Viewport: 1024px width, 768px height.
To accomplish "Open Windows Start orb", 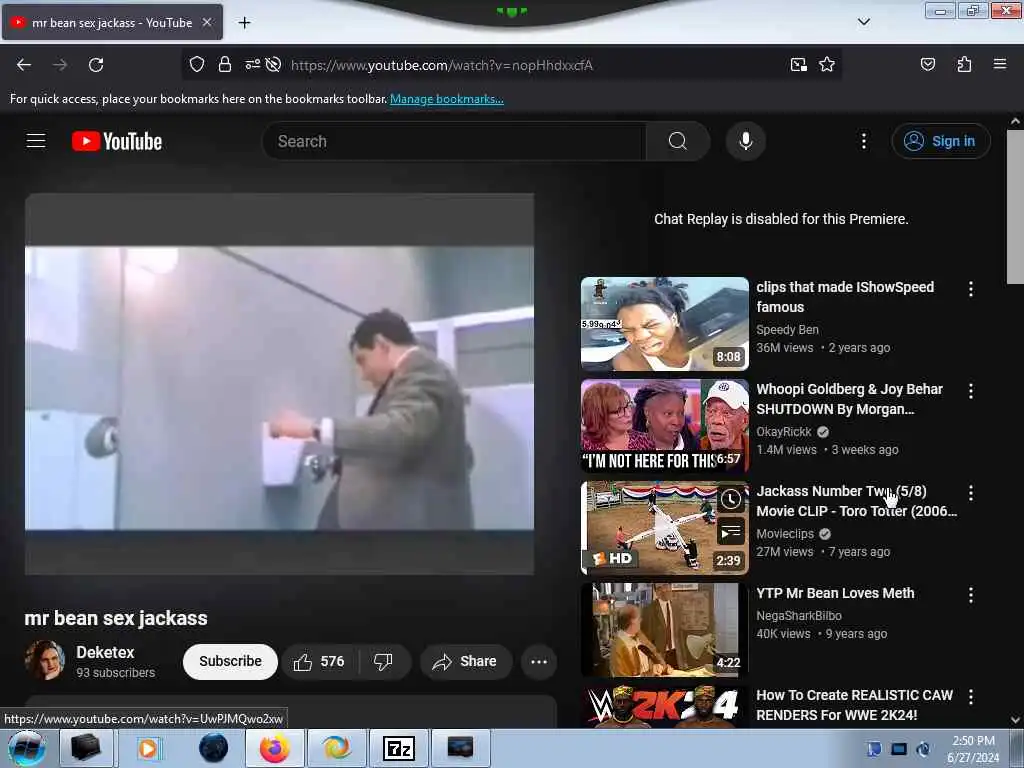I will coord(27,748).
